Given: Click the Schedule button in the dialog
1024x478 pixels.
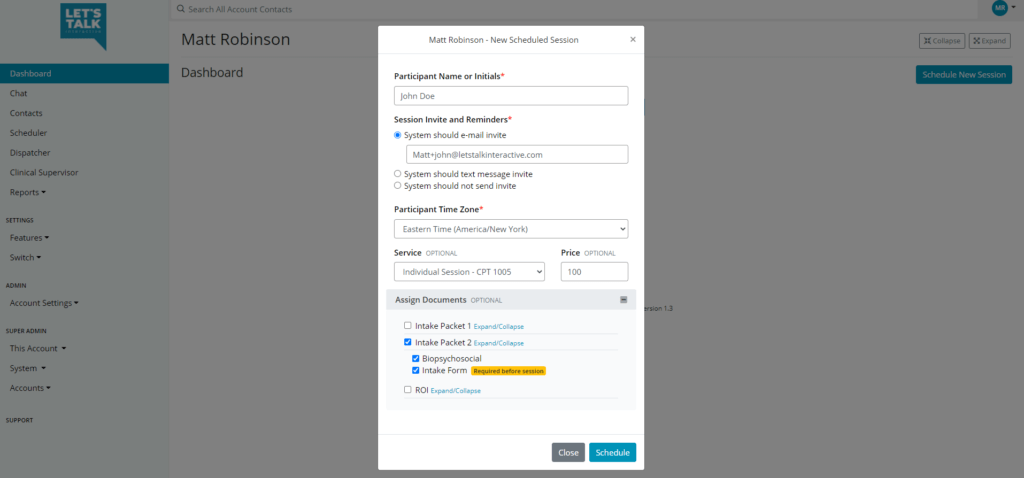Looking at the screenshot, I should 613,453.
